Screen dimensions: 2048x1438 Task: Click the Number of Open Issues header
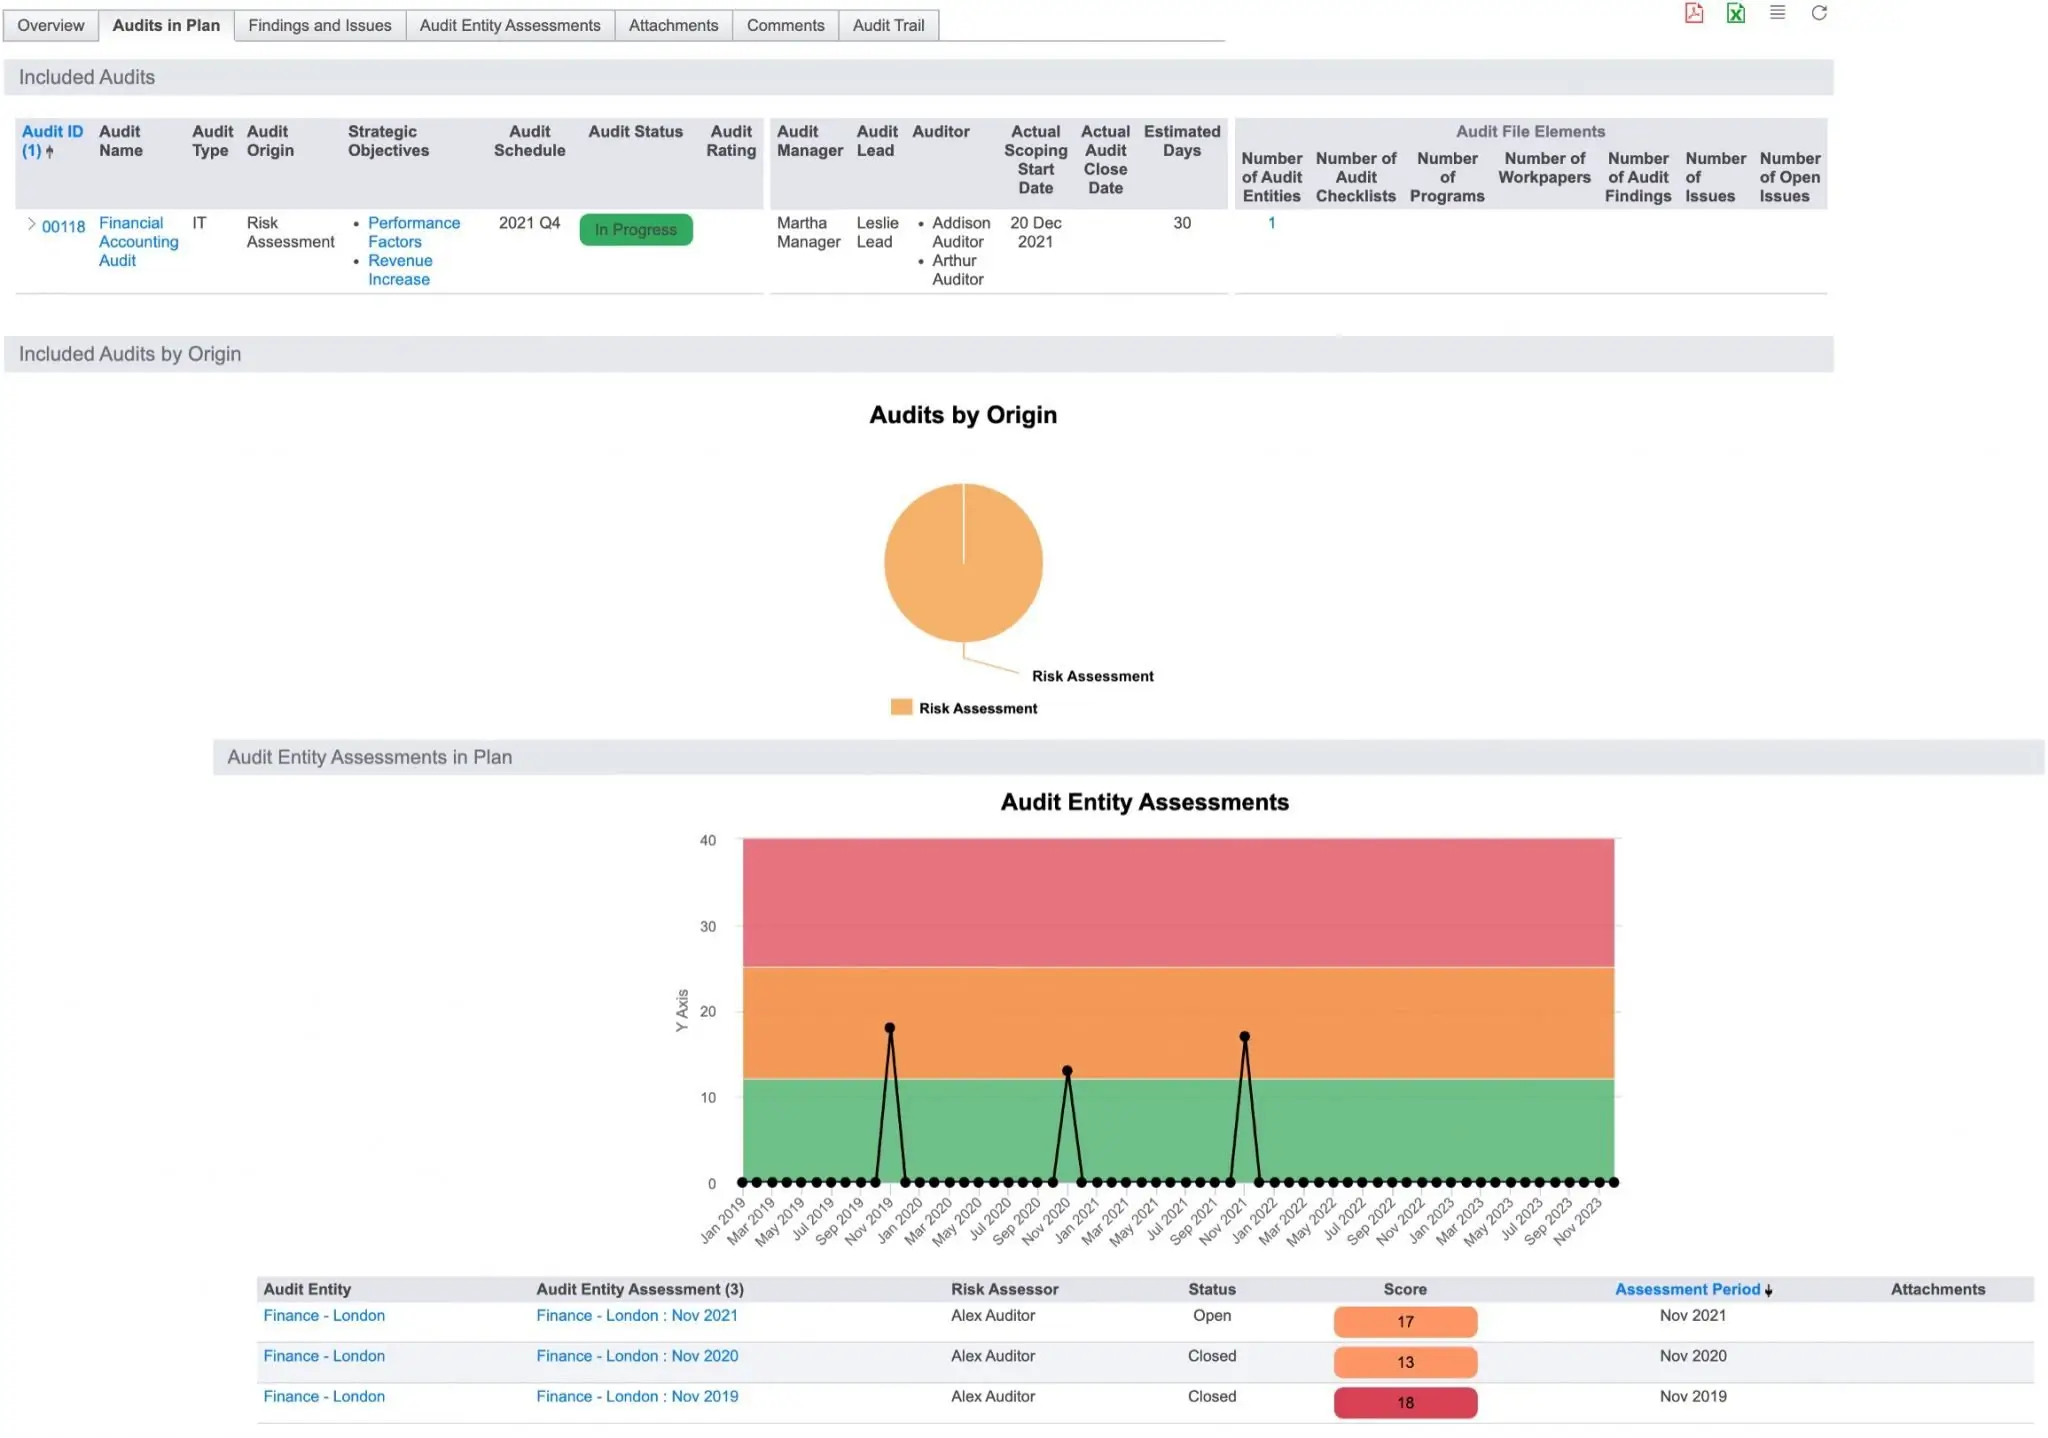tap(1790, 177)
